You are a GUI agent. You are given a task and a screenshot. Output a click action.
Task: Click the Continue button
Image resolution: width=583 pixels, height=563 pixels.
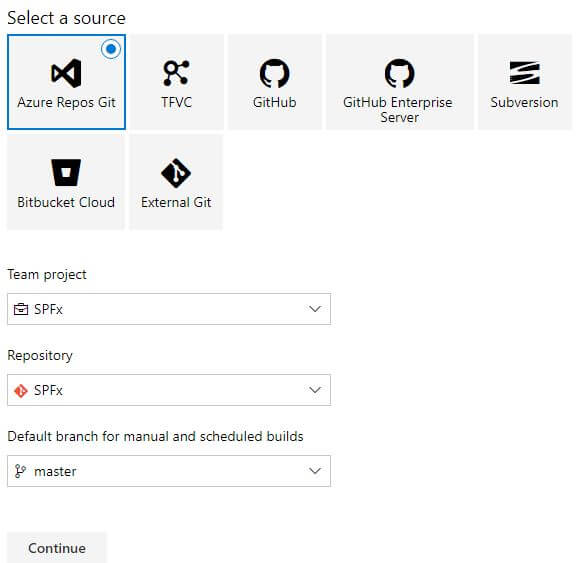(57, 548)
